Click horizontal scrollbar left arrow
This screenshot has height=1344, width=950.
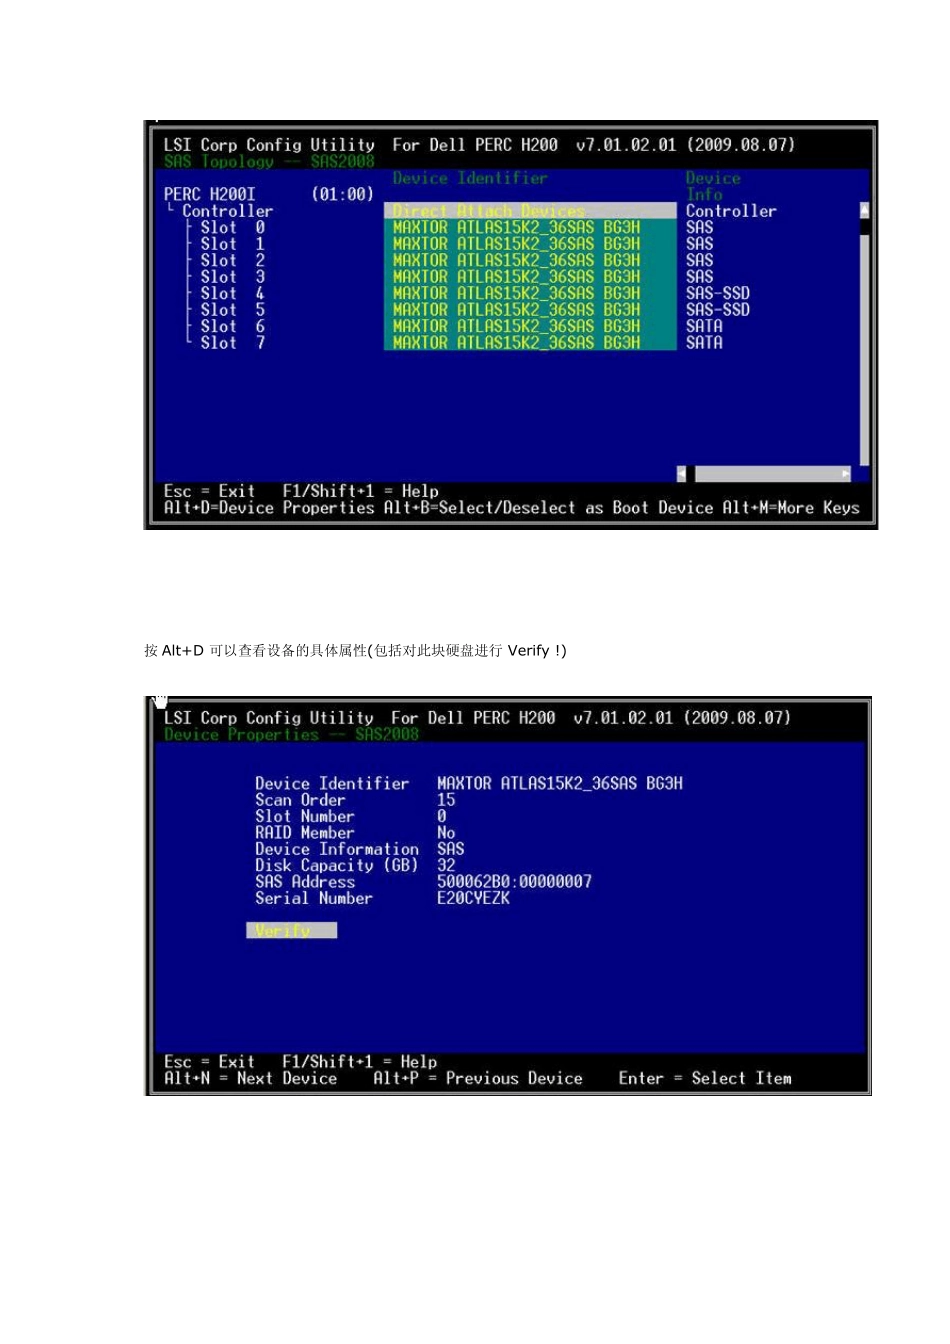[682, 474]
